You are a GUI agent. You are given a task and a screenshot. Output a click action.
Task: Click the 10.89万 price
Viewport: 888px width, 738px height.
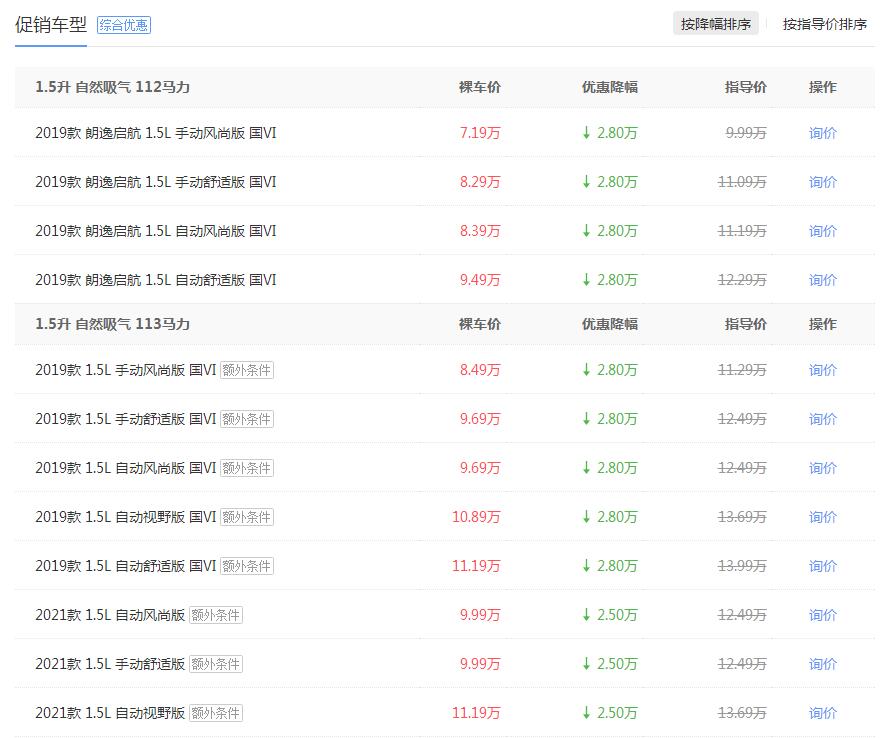click(x=476, y=517)
